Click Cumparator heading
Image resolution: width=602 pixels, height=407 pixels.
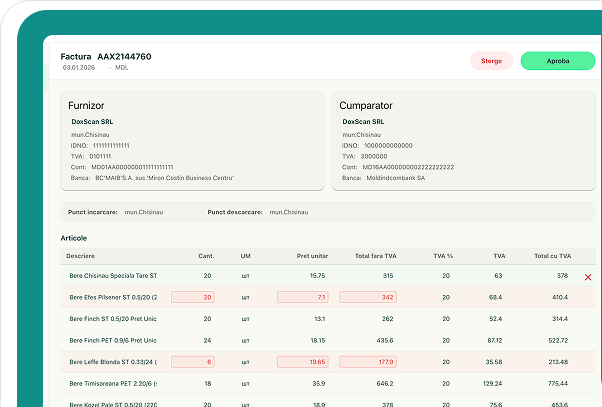point(366,106)
